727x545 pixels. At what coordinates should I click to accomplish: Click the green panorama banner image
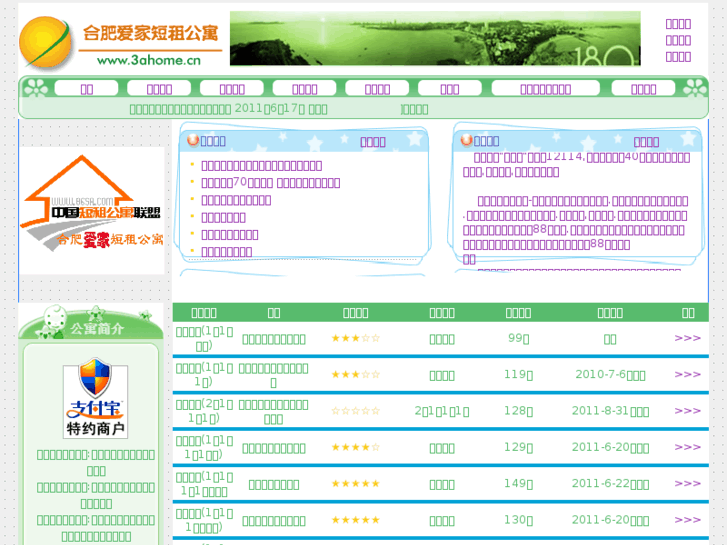[435, 38]
